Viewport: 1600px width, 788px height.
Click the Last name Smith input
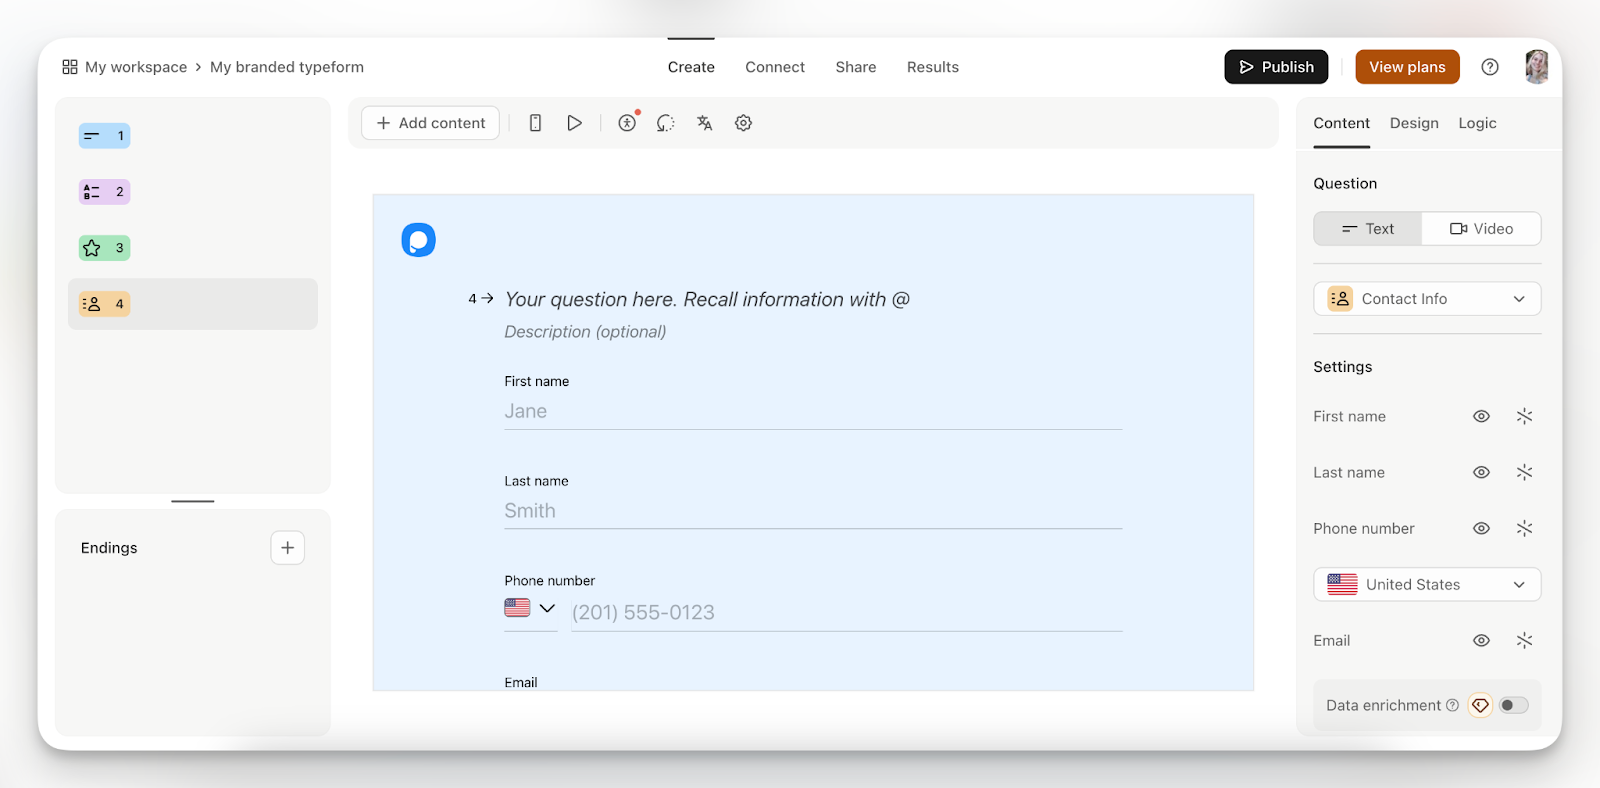coord(813,511)
